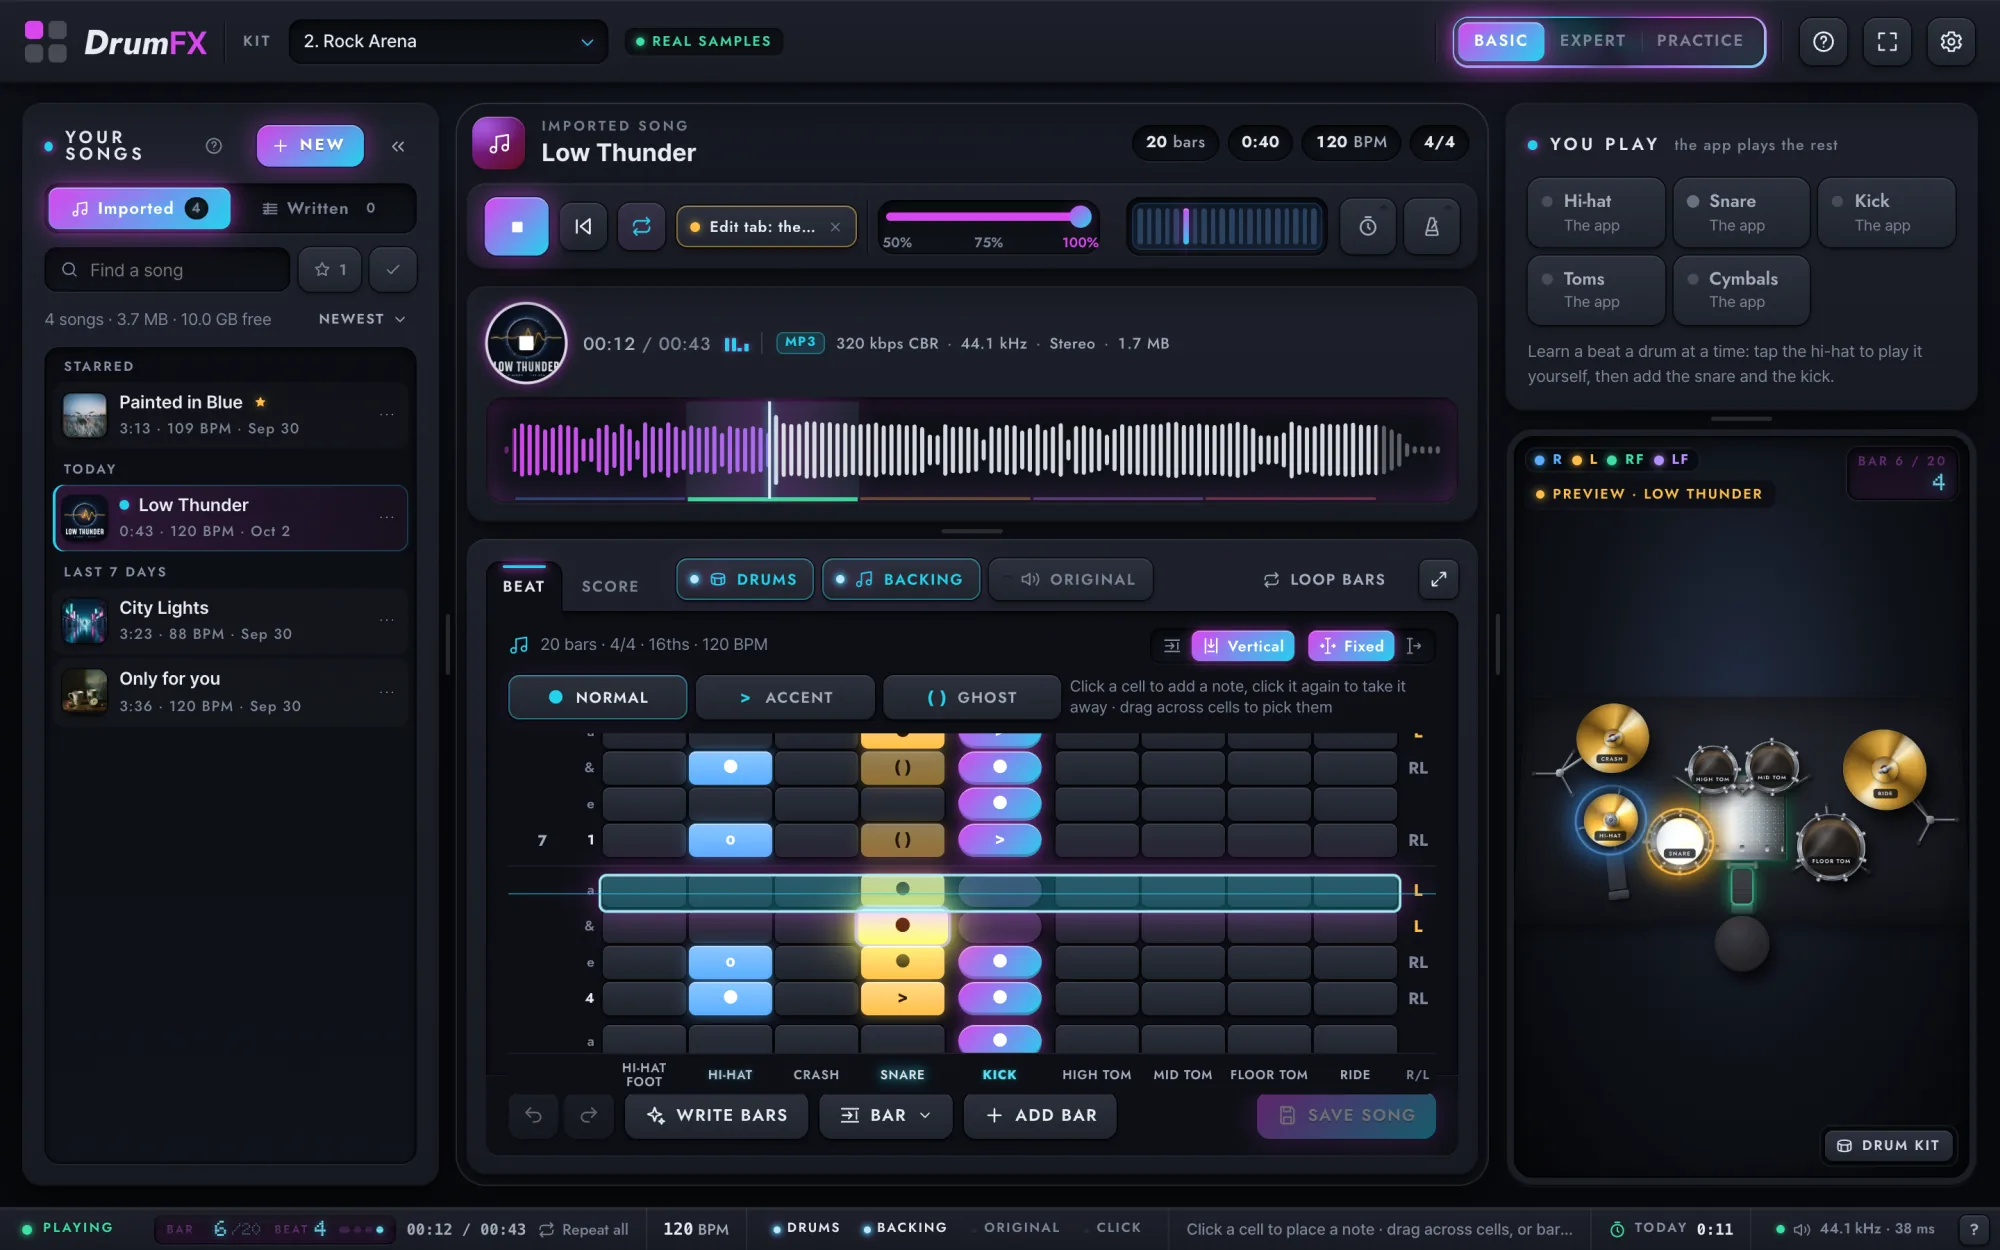Show the Written songs tab

(x=320, y=208)
